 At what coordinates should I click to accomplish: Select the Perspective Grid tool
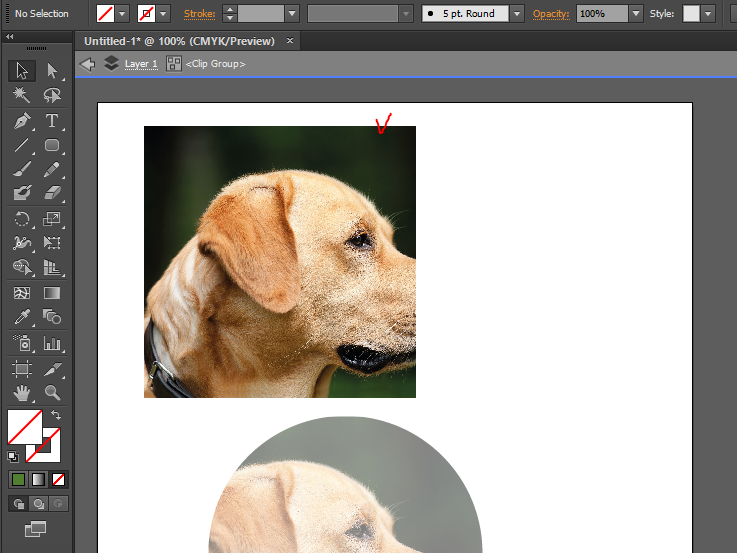(x=52, y=267)
